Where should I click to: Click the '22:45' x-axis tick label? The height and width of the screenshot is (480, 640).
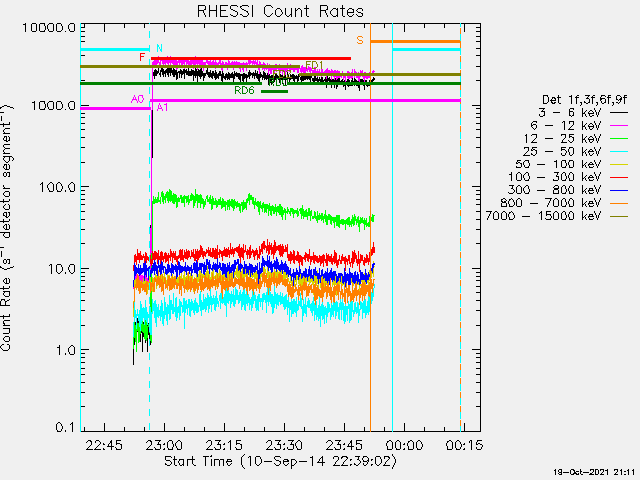(x=104, y=445)
